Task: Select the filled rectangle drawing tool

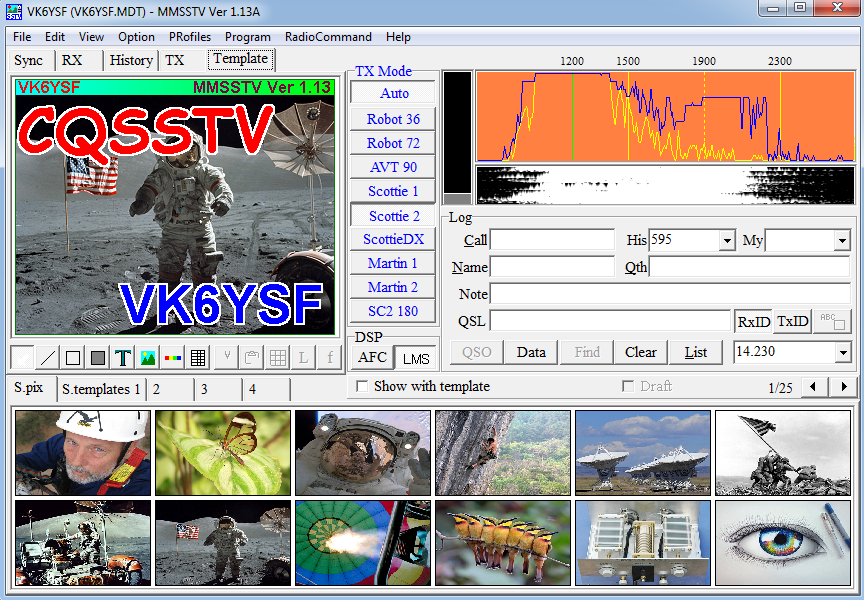Action: click(x=98, y=358)
